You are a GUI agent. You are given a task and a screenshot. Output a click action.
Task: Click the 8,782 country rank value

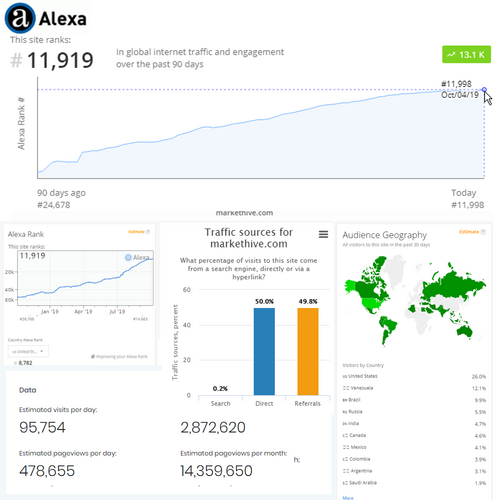25,363
